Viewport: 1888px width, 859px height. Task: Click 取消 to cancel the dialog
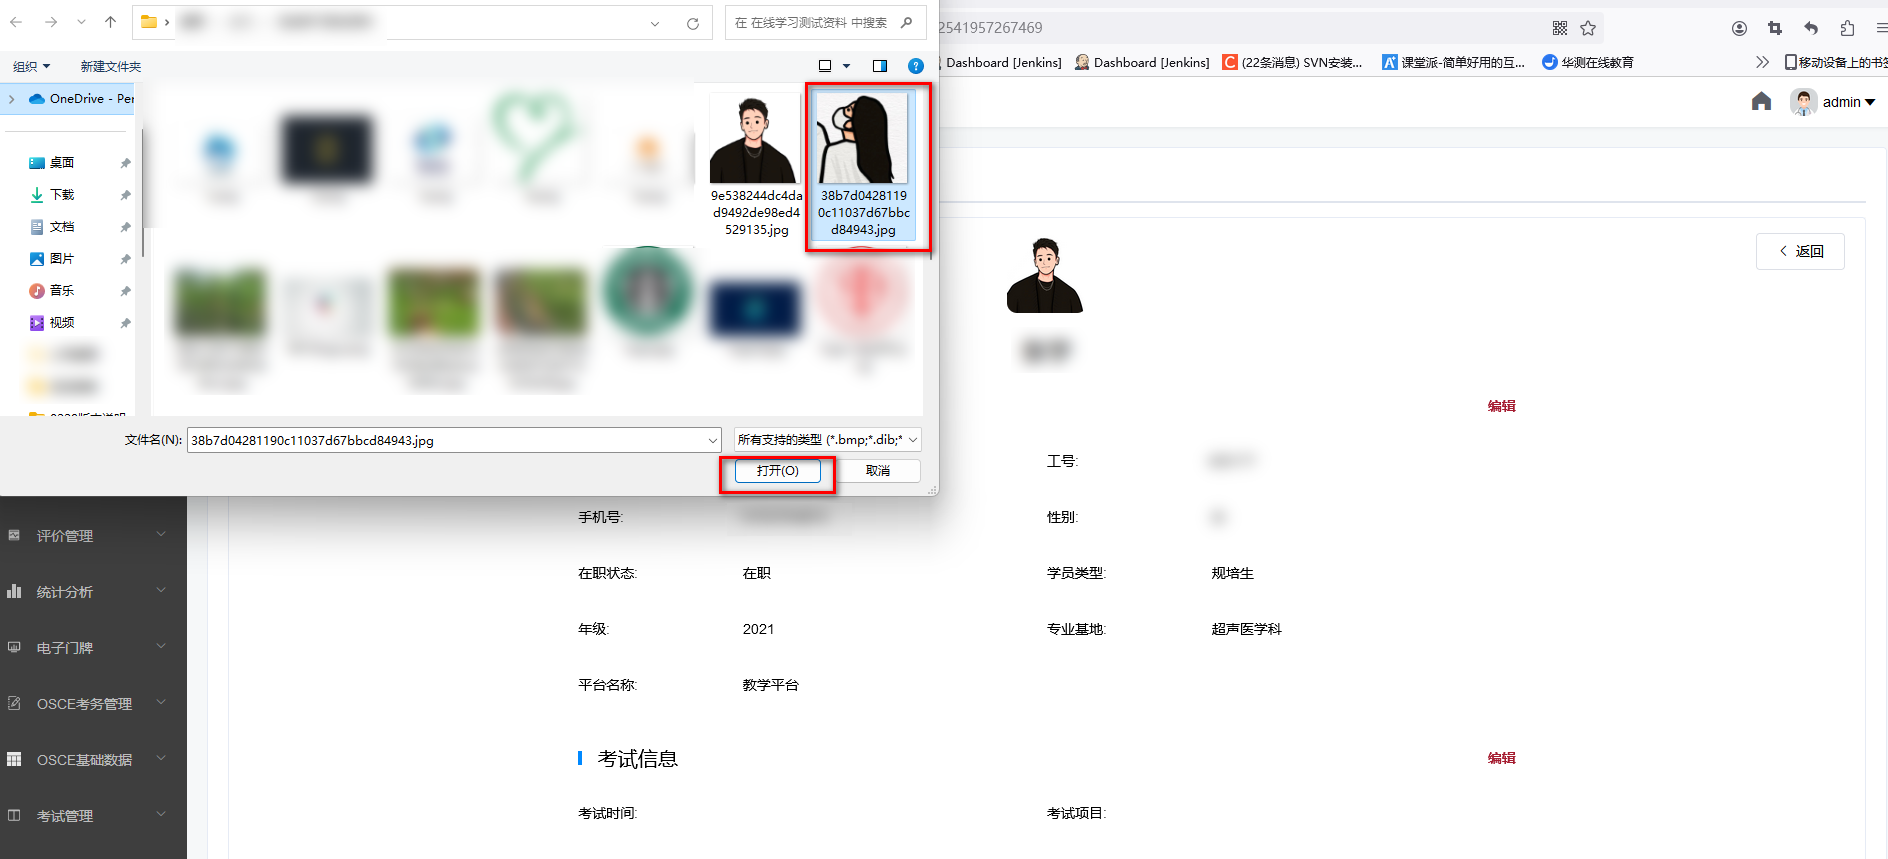(x=878, y=471)
